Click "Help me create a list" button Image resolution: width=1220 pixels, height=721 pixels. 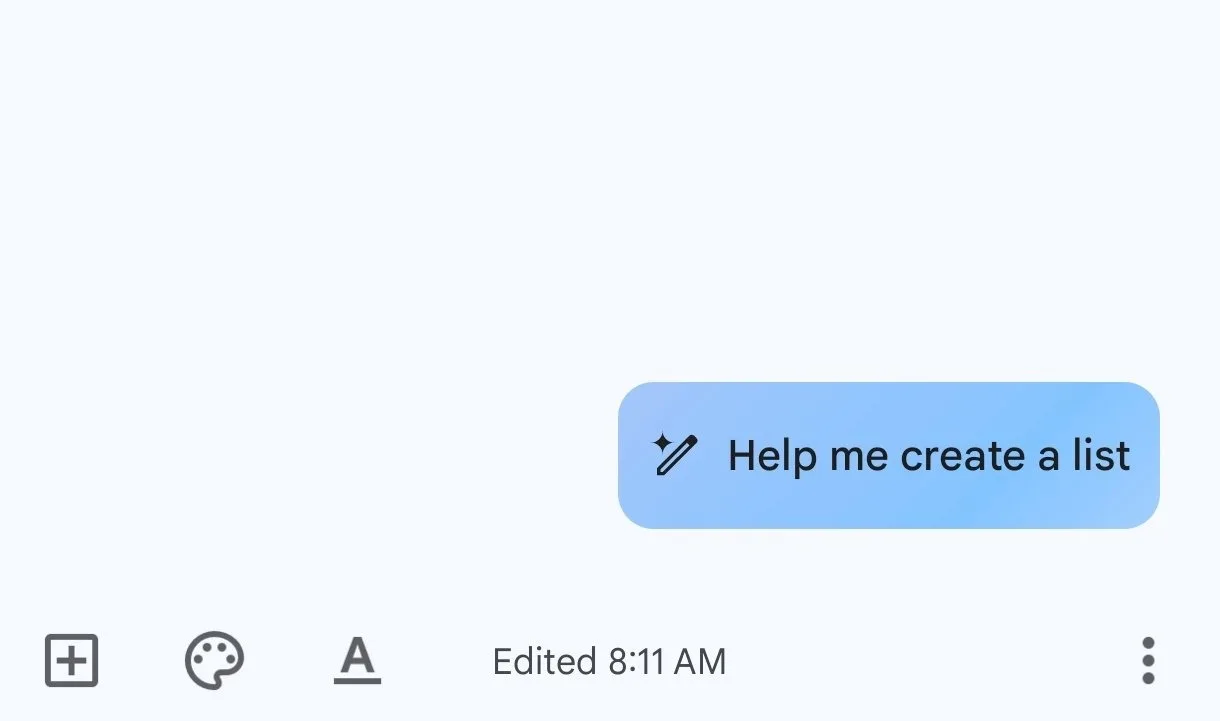click(x=888, y=455)
